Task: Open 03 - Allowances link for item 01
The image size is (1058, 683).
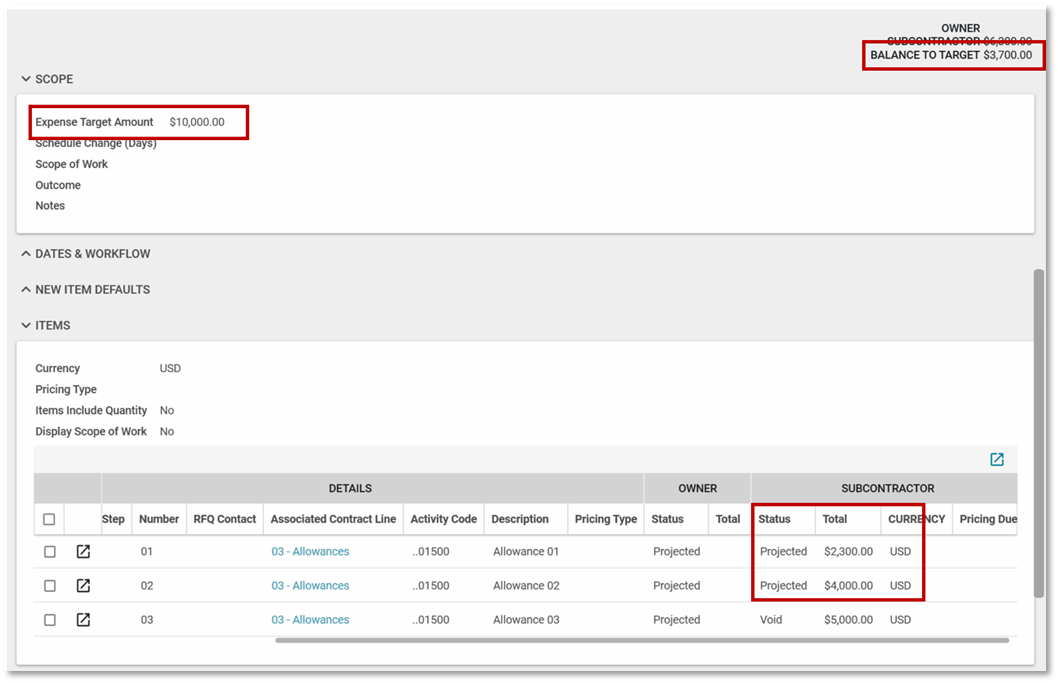Action: pos(310,552)
